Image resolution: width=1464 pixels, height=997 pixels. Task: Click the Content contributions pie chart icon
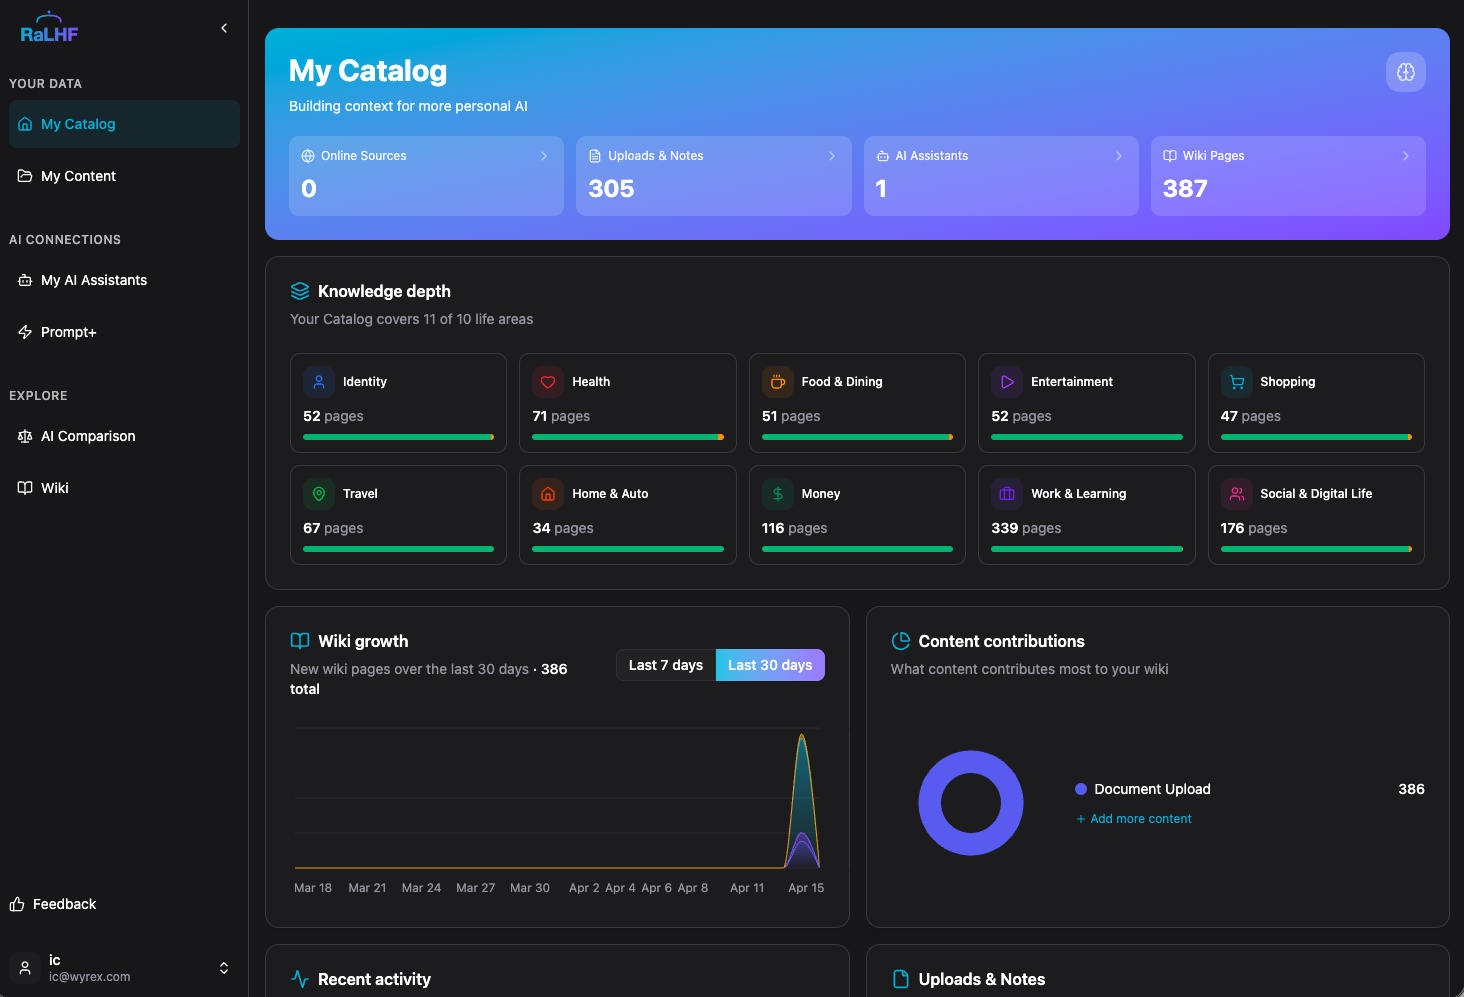point(899,640)
